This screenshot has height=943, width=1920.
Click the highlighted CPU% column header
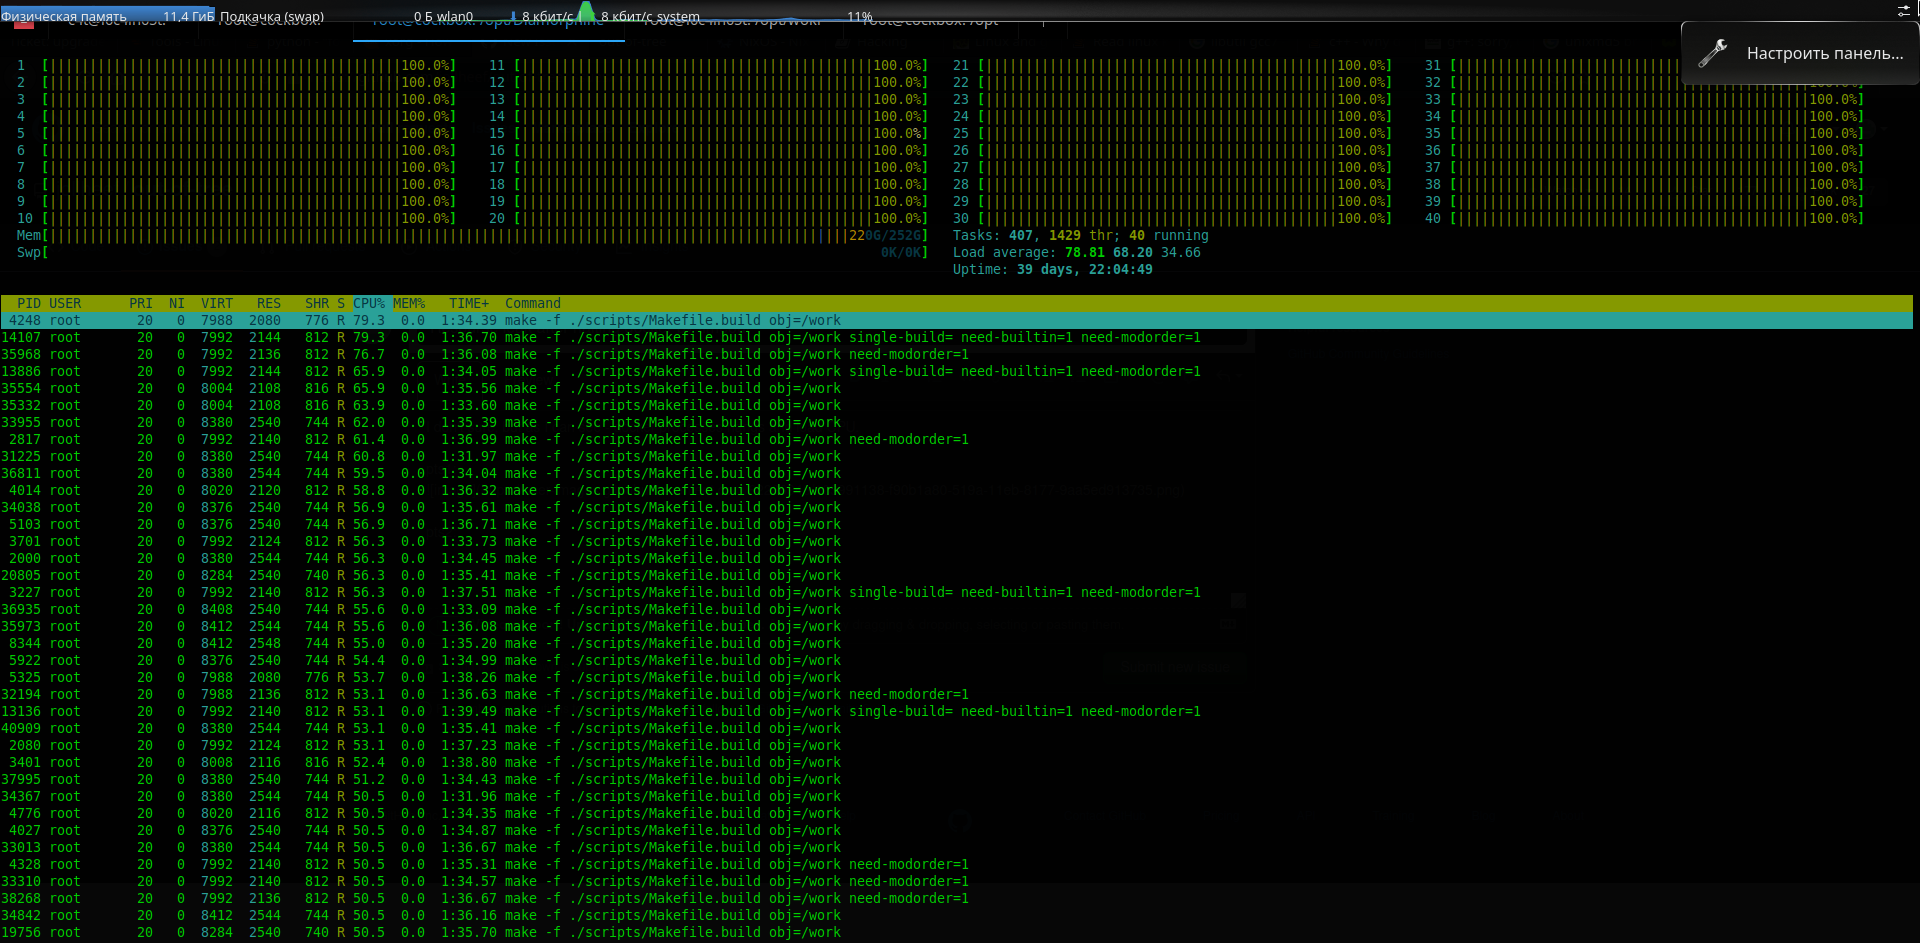(369, 303)
